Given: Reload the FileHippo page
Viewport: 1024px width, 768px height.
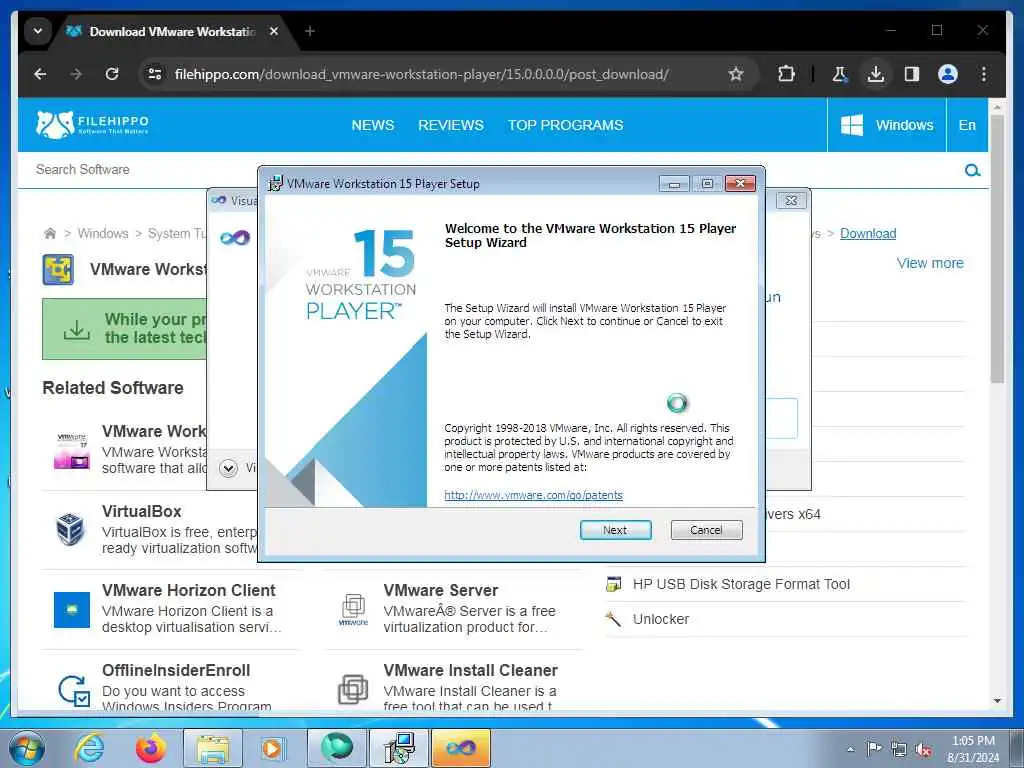Looking at the screenshot, I should (112, 74).
